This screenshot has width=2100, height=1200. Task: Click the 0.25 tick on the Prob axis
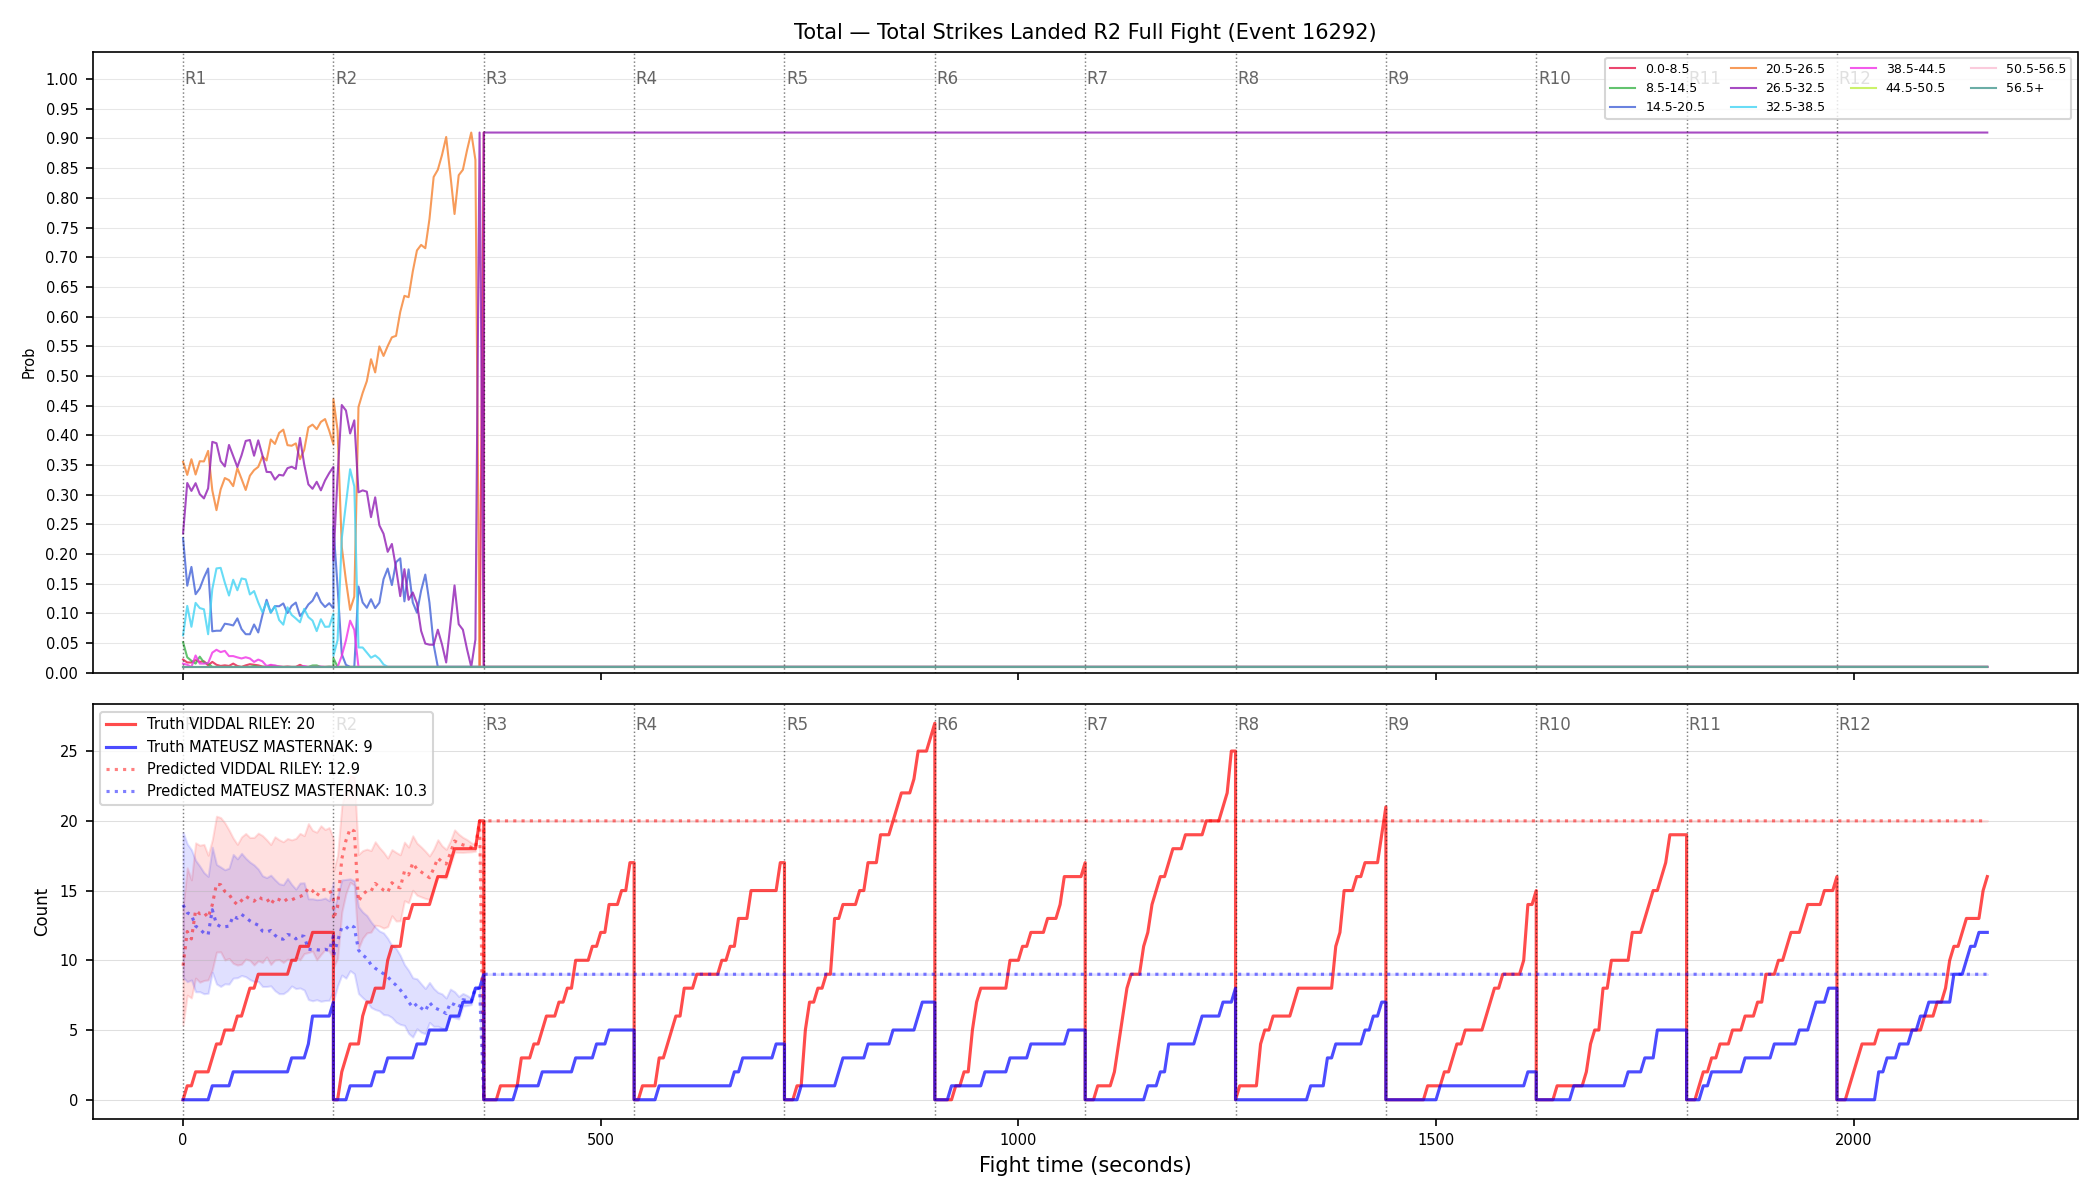[62, 525]
